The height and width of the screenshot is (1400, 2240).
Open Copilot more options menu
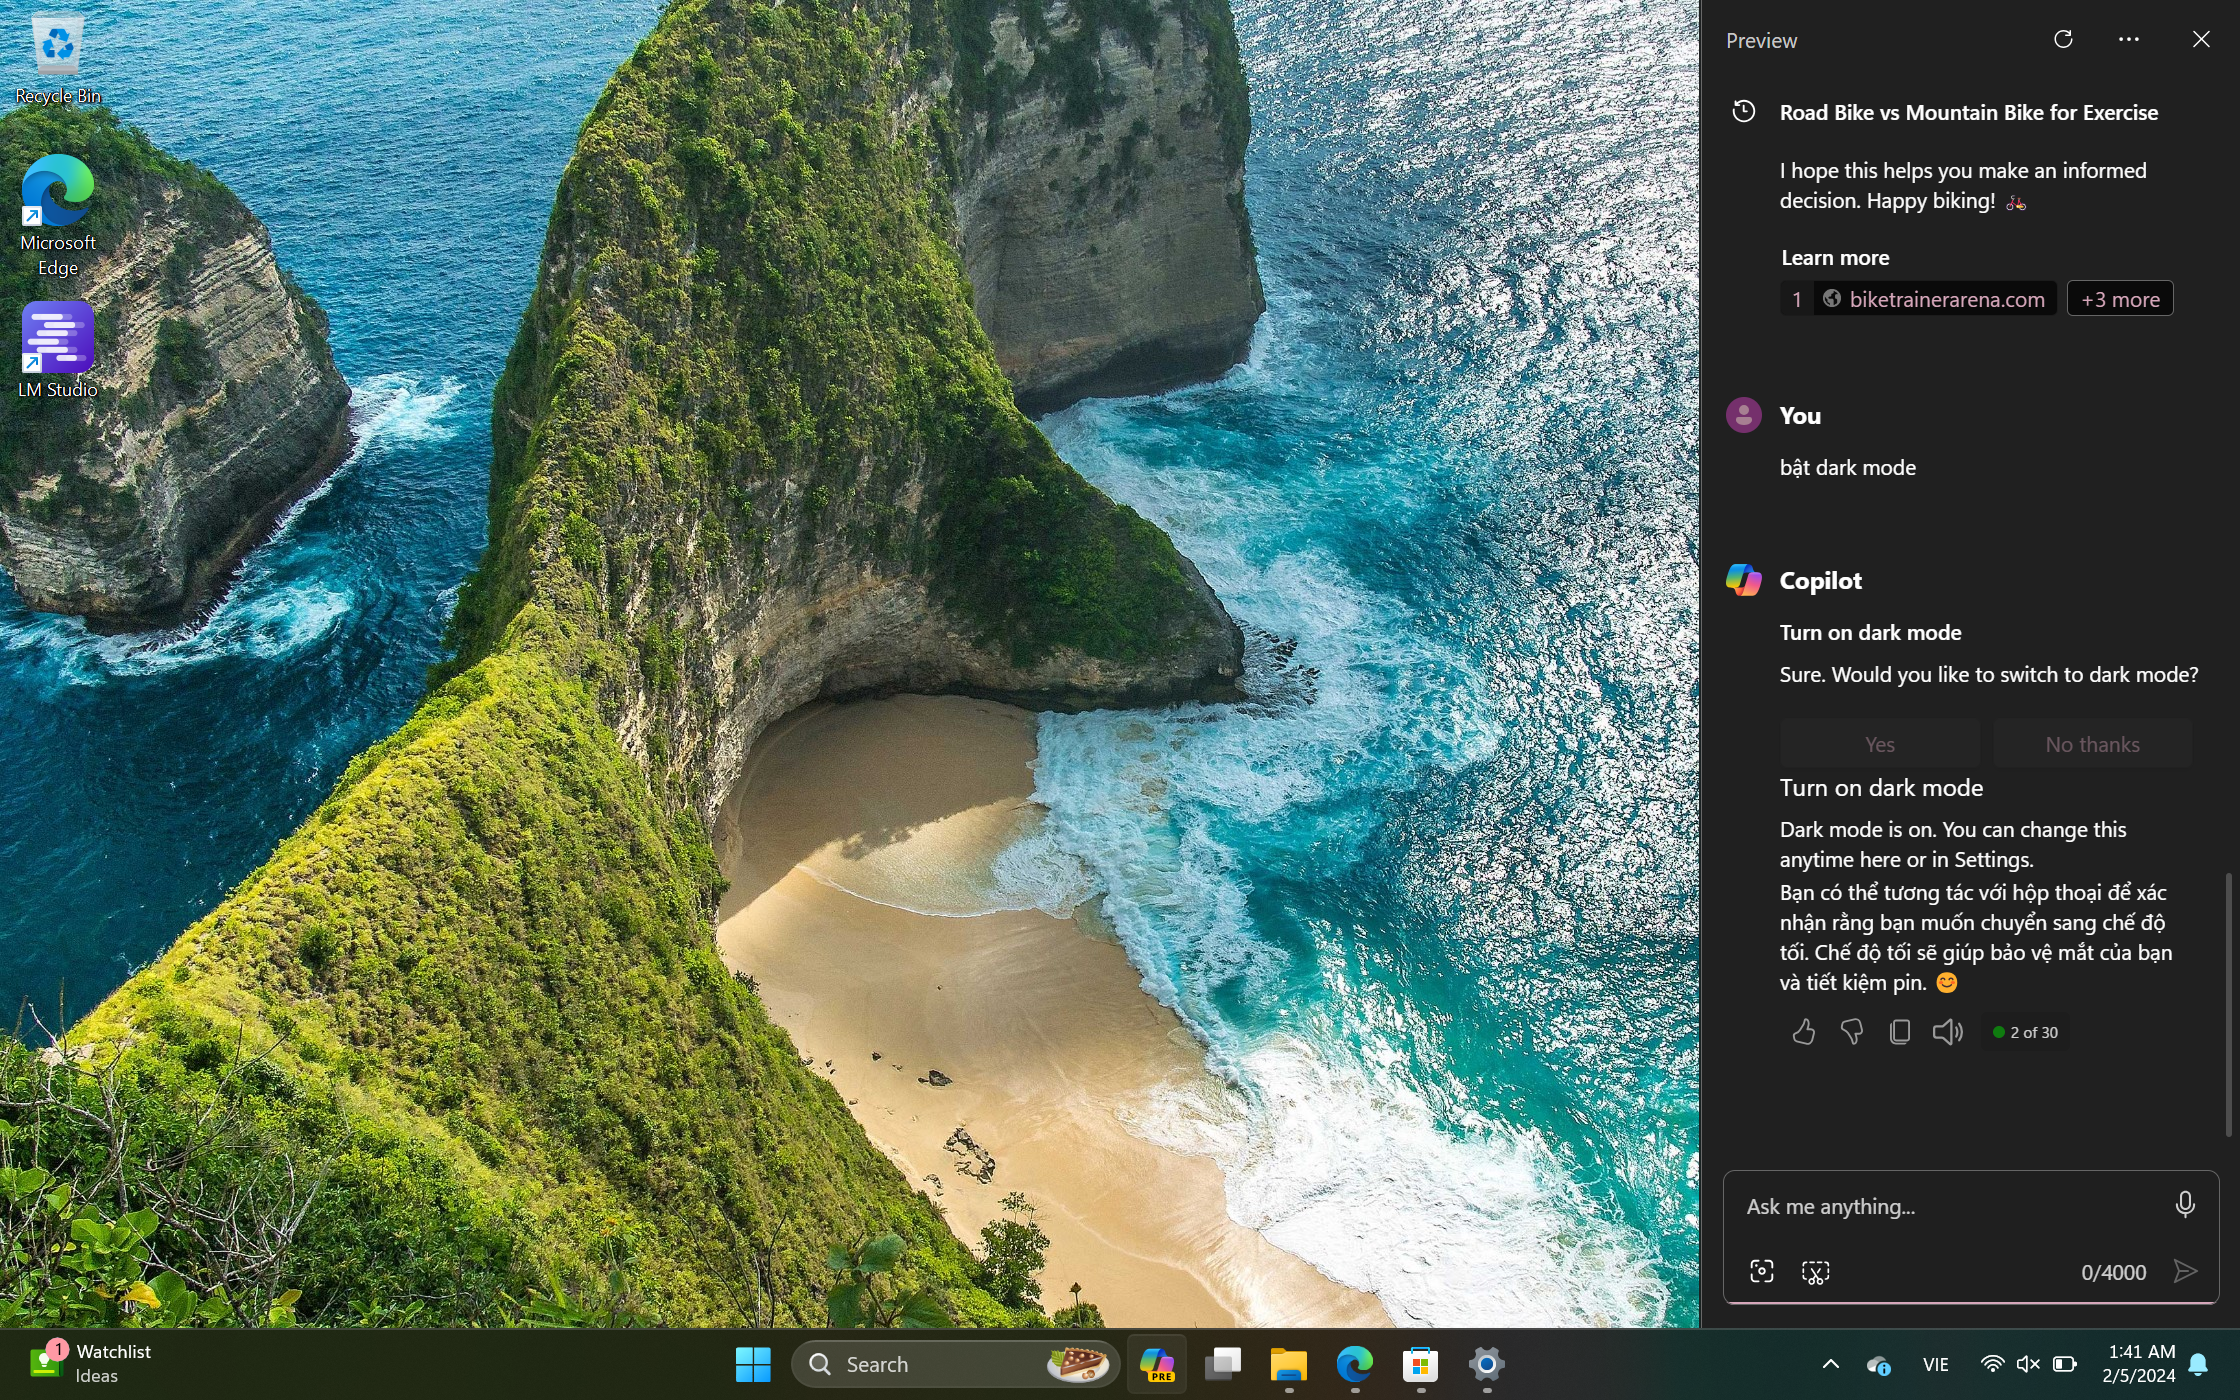pos(2129,40)
